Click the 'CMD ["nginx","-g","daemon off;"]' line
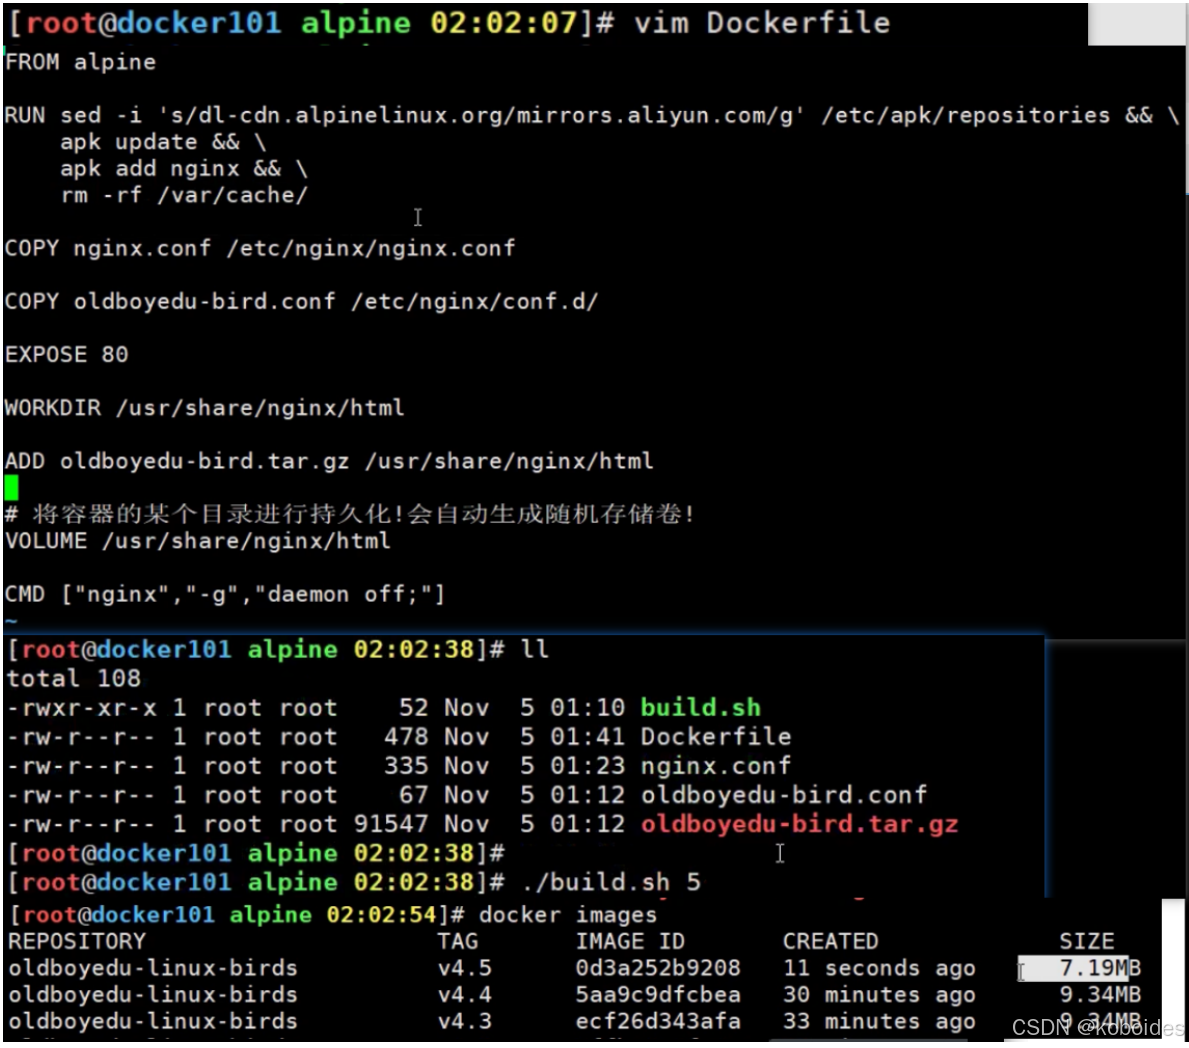This screenshot has width=1189, height=1048. click(x=224, y=594)
